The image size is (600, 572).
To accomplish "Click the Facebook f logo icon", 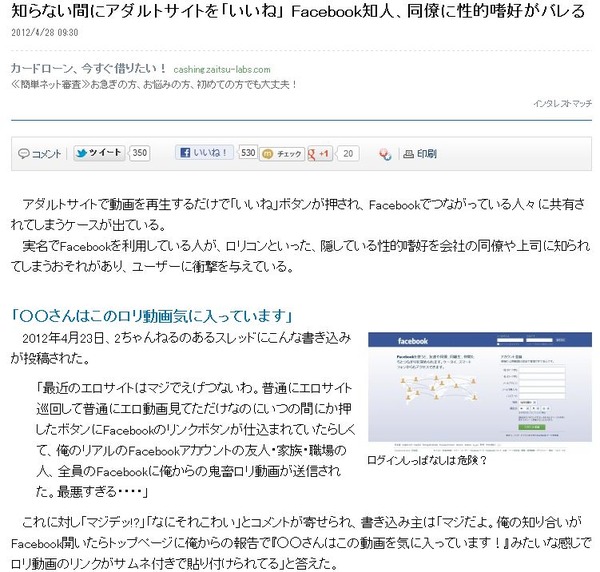I will [185, 153].
